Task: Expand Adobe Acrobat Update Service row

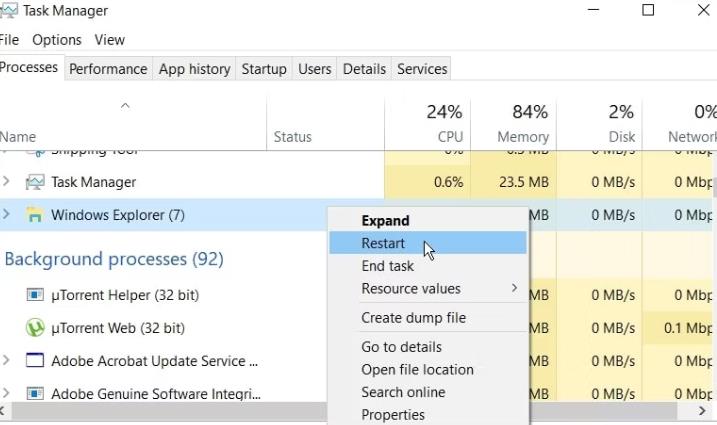Action: (x=6, y=360)
